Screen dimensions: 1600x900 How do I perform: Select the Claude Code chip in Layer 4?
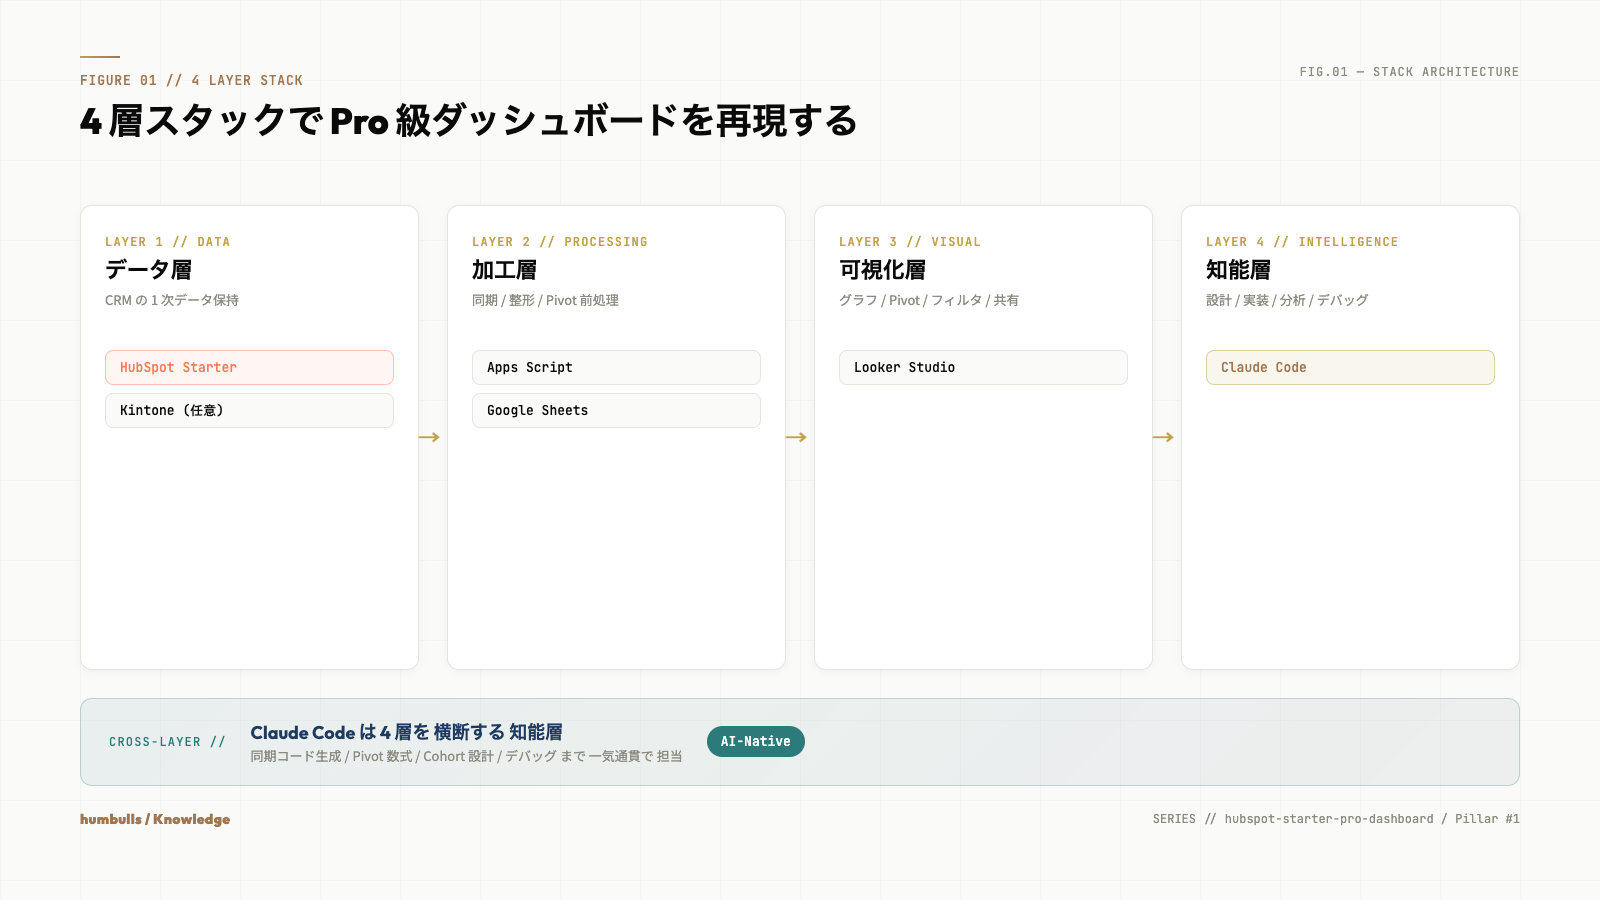[x=1350, y=367]
